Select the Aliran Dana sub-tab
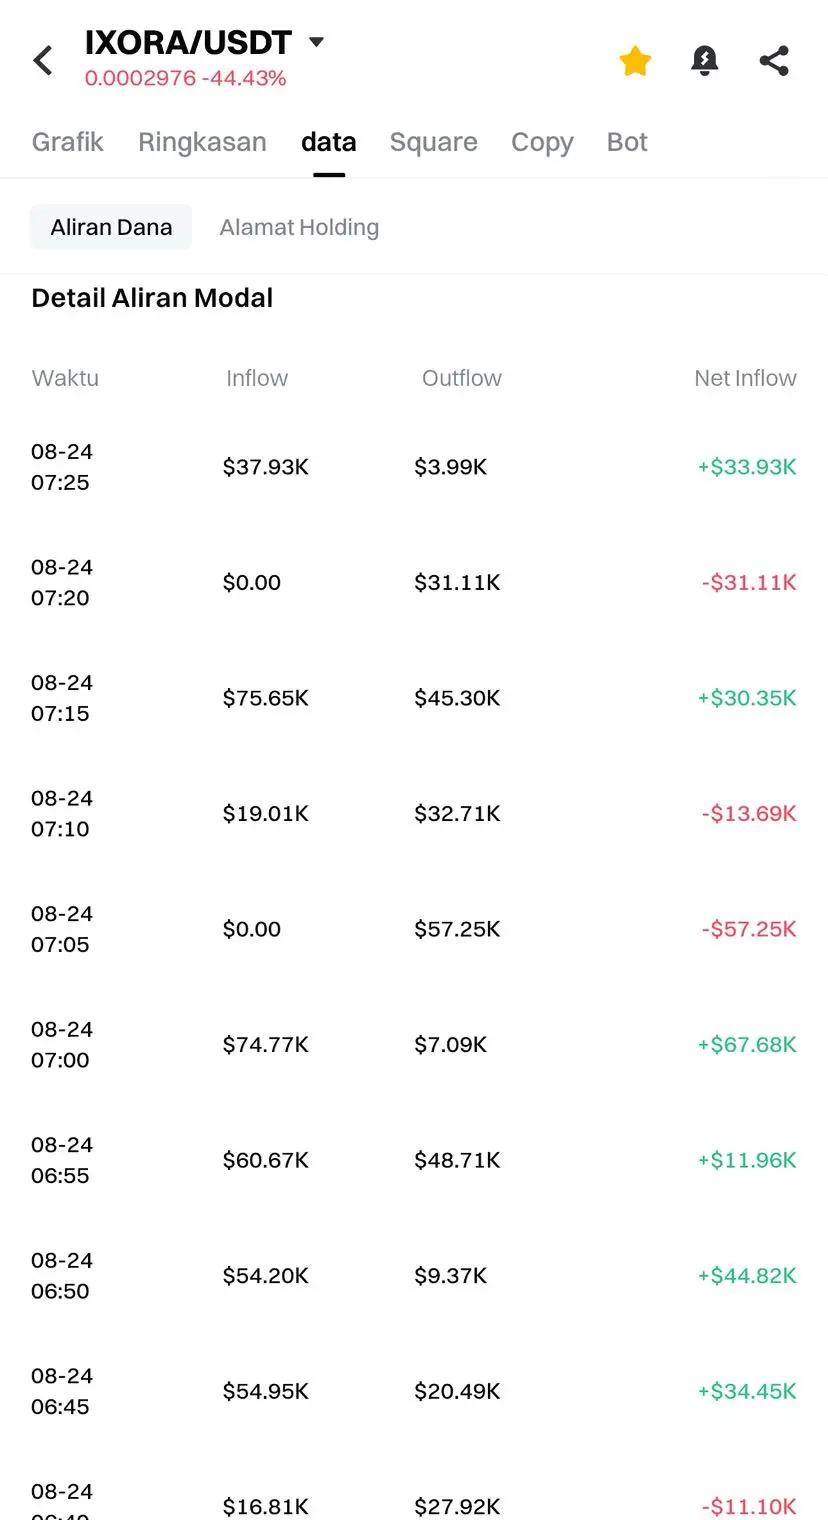828x1520 pixels. 111,227
